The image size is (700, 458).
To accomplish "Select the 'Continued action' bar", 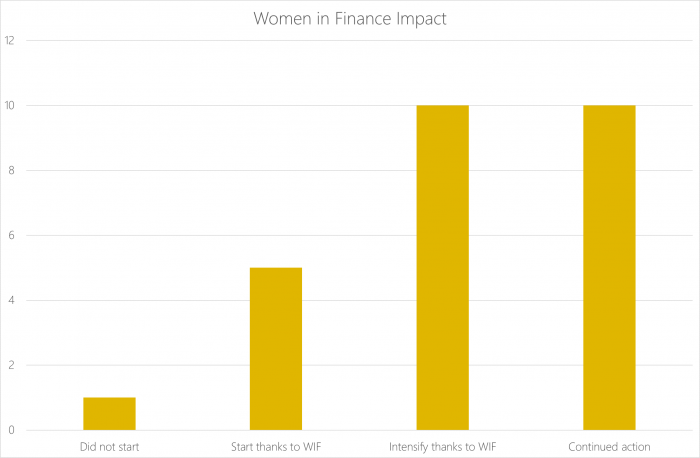I will coord(609,267).
